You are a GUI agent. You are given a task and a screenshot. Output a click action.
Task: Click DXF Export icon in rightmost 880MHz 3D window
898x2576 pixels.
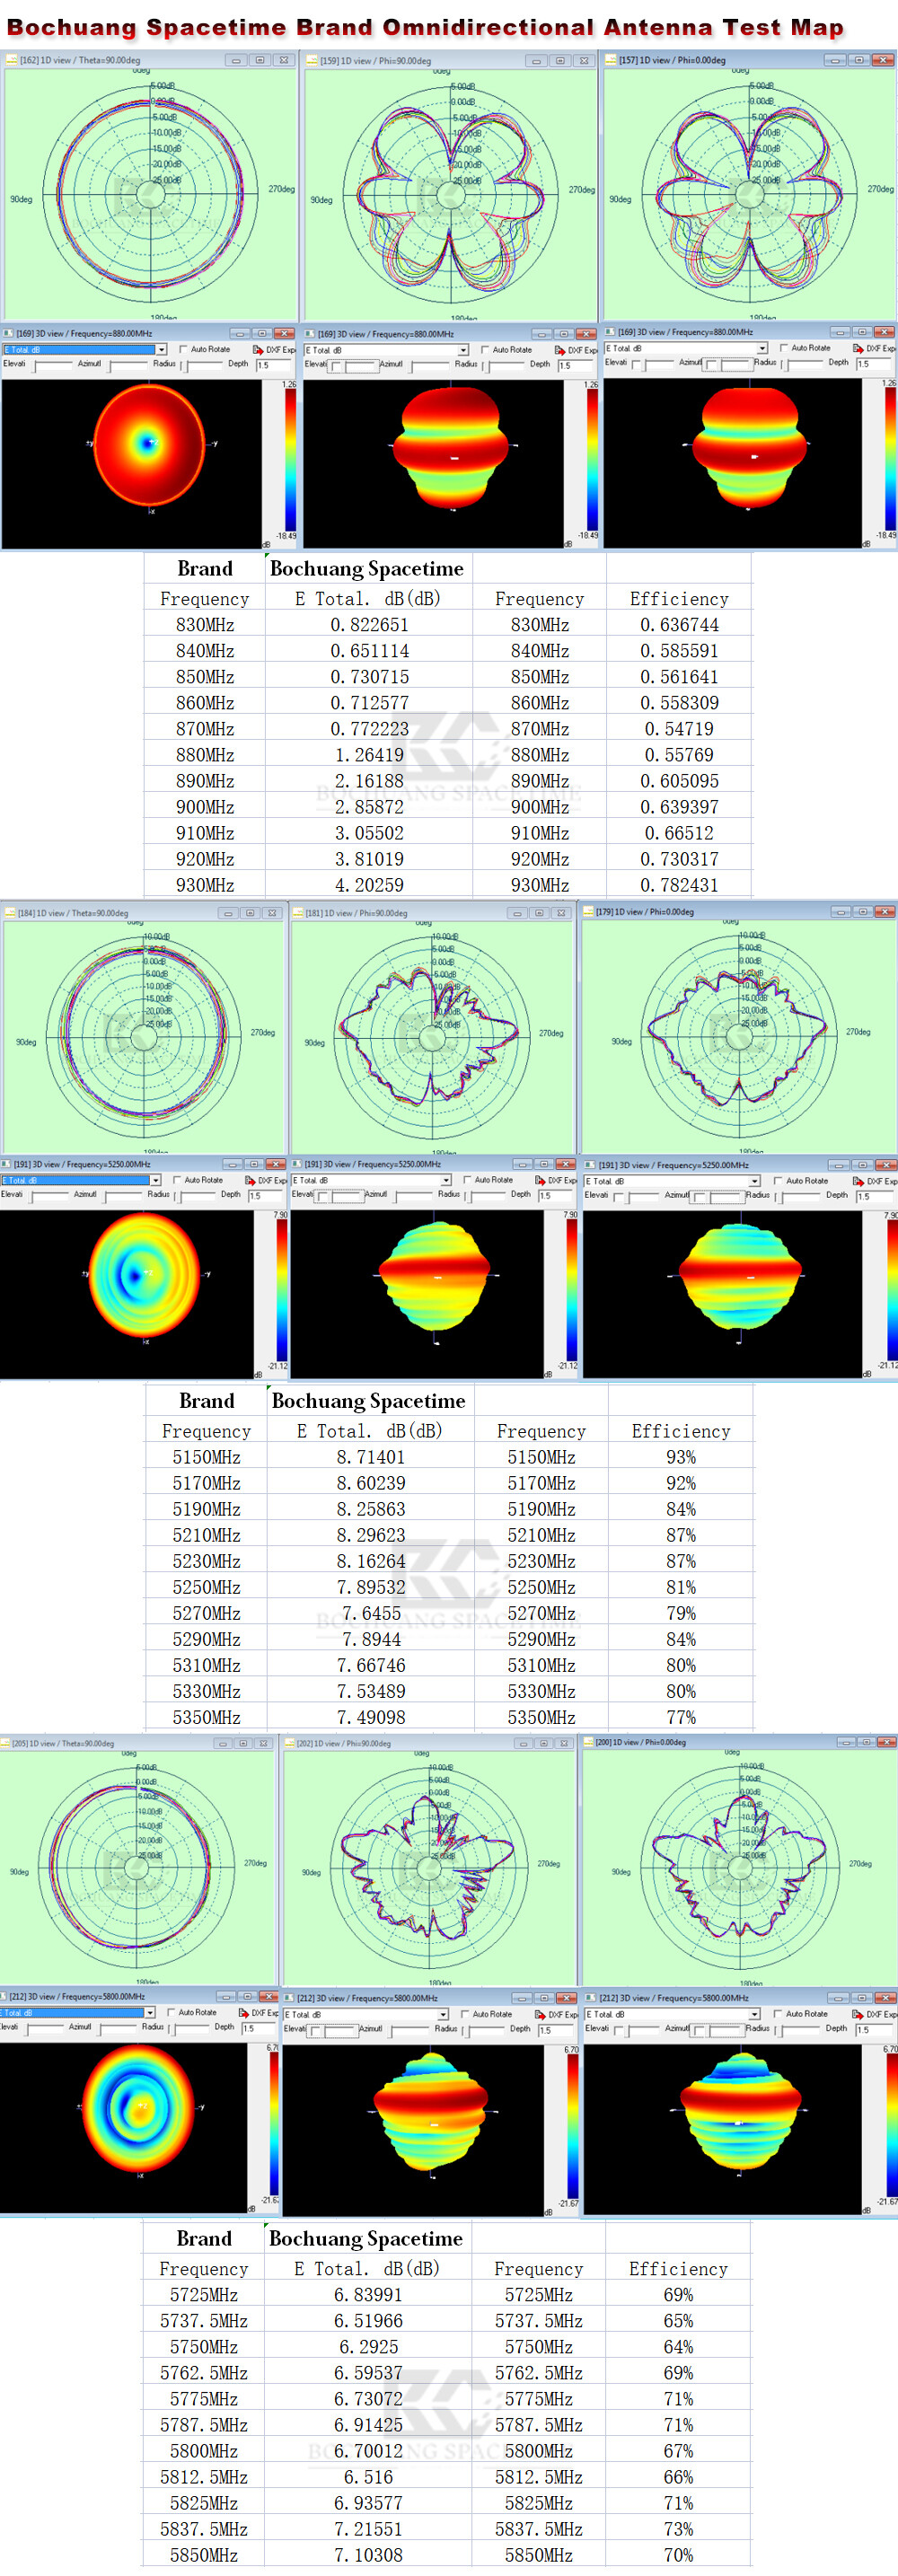point(858,348)
